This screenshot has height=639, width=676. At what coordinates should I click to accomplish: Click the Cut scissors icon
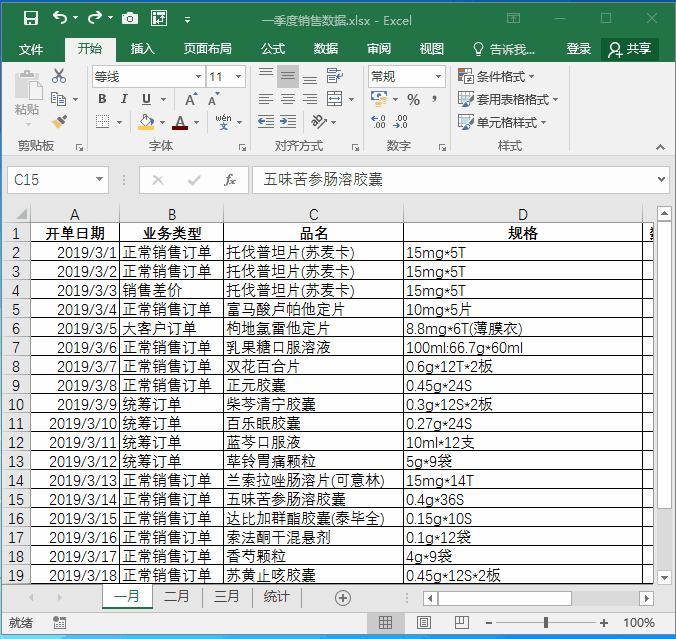(58, 76)
